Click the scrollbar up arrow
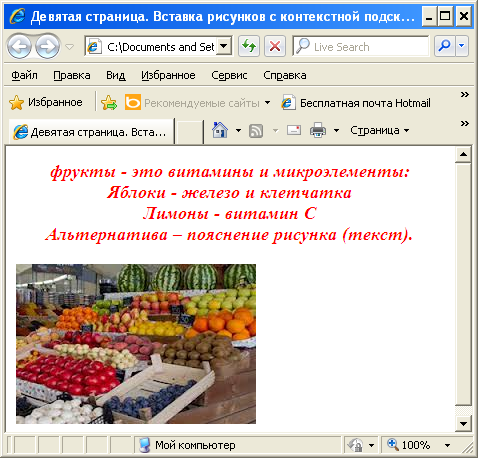This screenshot has width=478, height=458. [463, 154]
